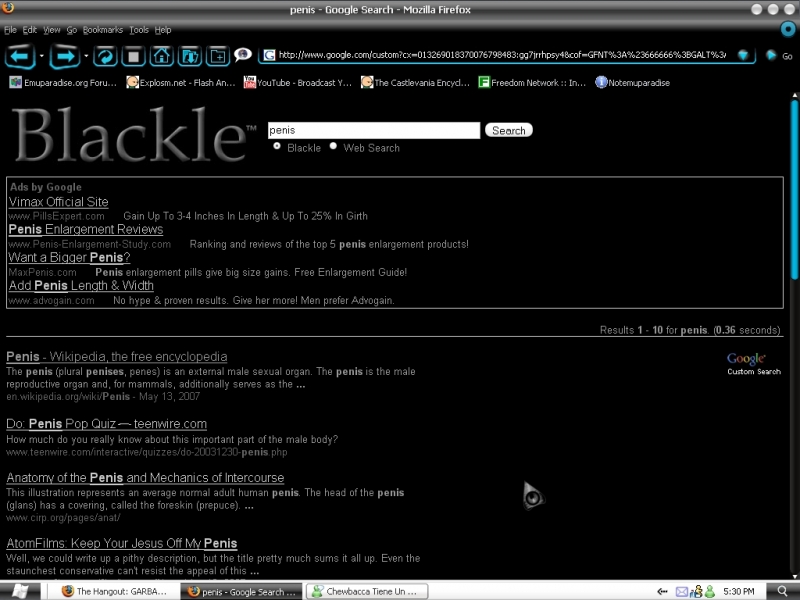This screenshot has height=600, width=800.
Task: Click the www.advogain.com ad URL text
Action: [x=52, y=301]
